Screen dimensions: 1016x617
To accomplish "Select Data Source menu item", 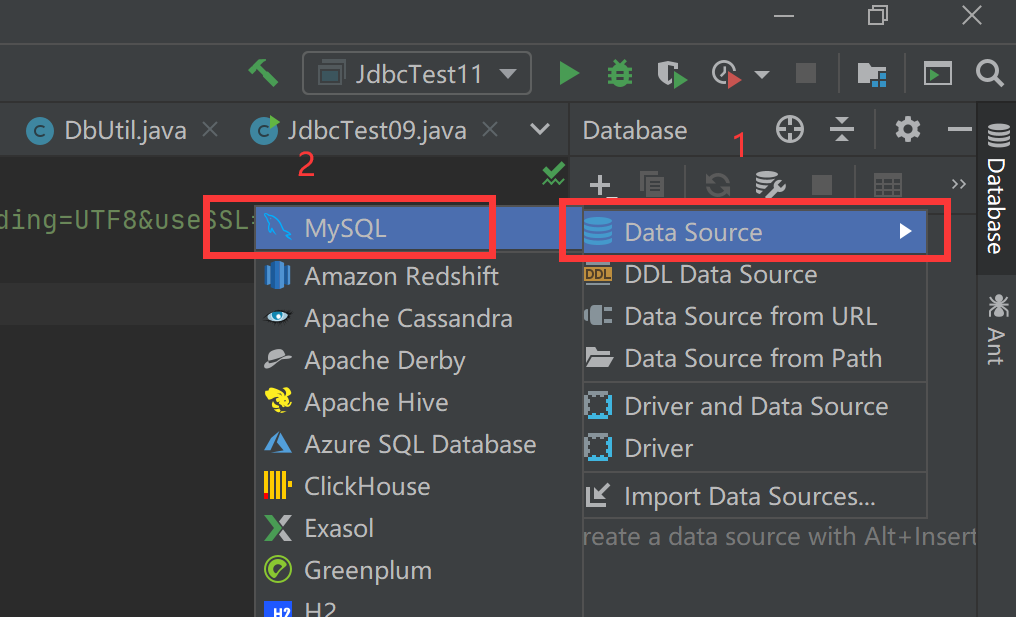I will pos(755,231).
